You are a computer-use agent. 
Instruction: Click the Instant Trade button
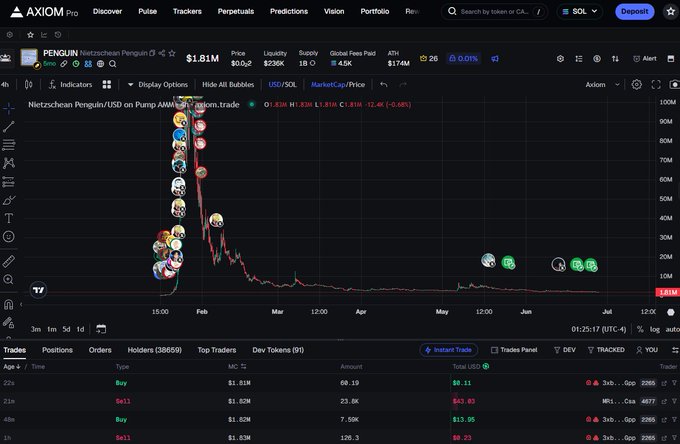coord(448,350)
